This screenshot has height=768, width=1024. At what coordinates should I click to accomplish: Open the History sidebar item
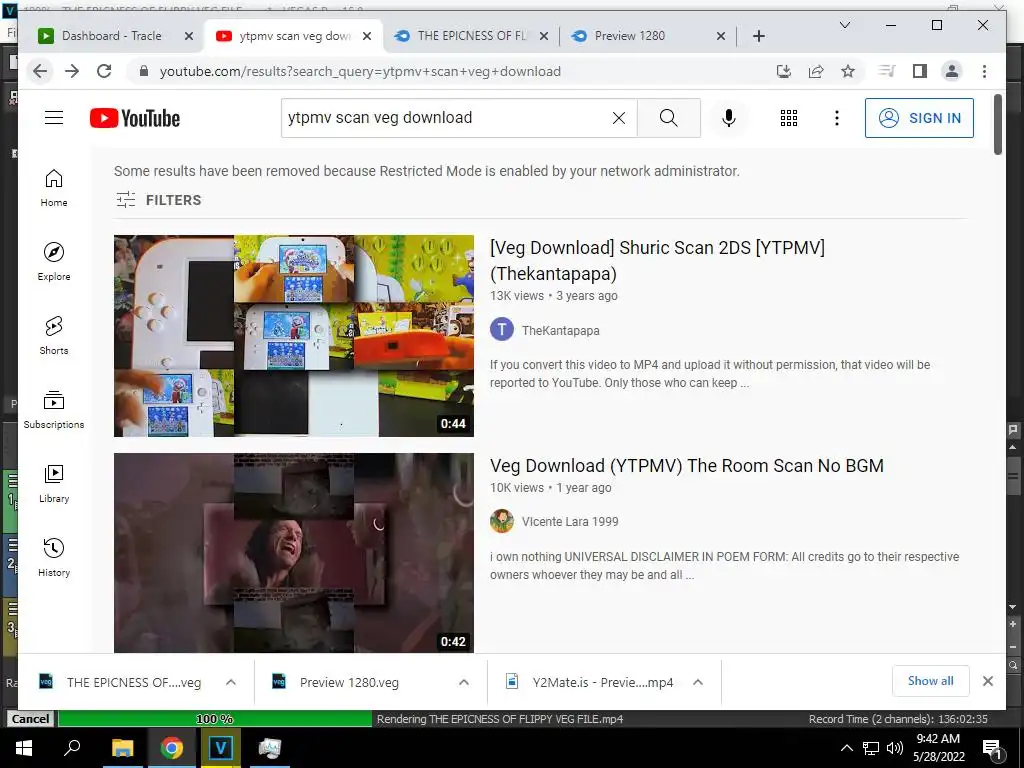[x=54, y=557]
